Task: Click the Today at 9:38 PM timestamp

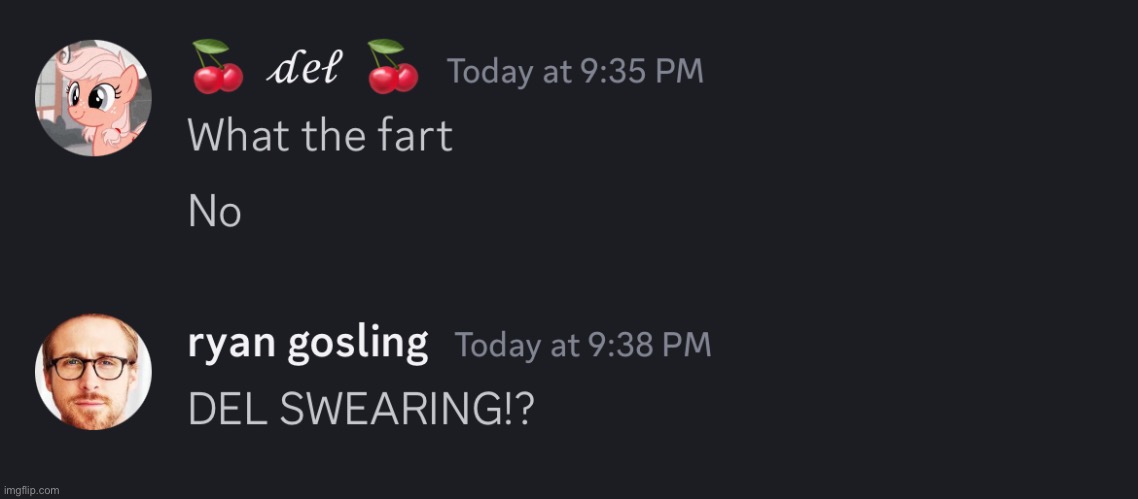Action: [583, 345]
